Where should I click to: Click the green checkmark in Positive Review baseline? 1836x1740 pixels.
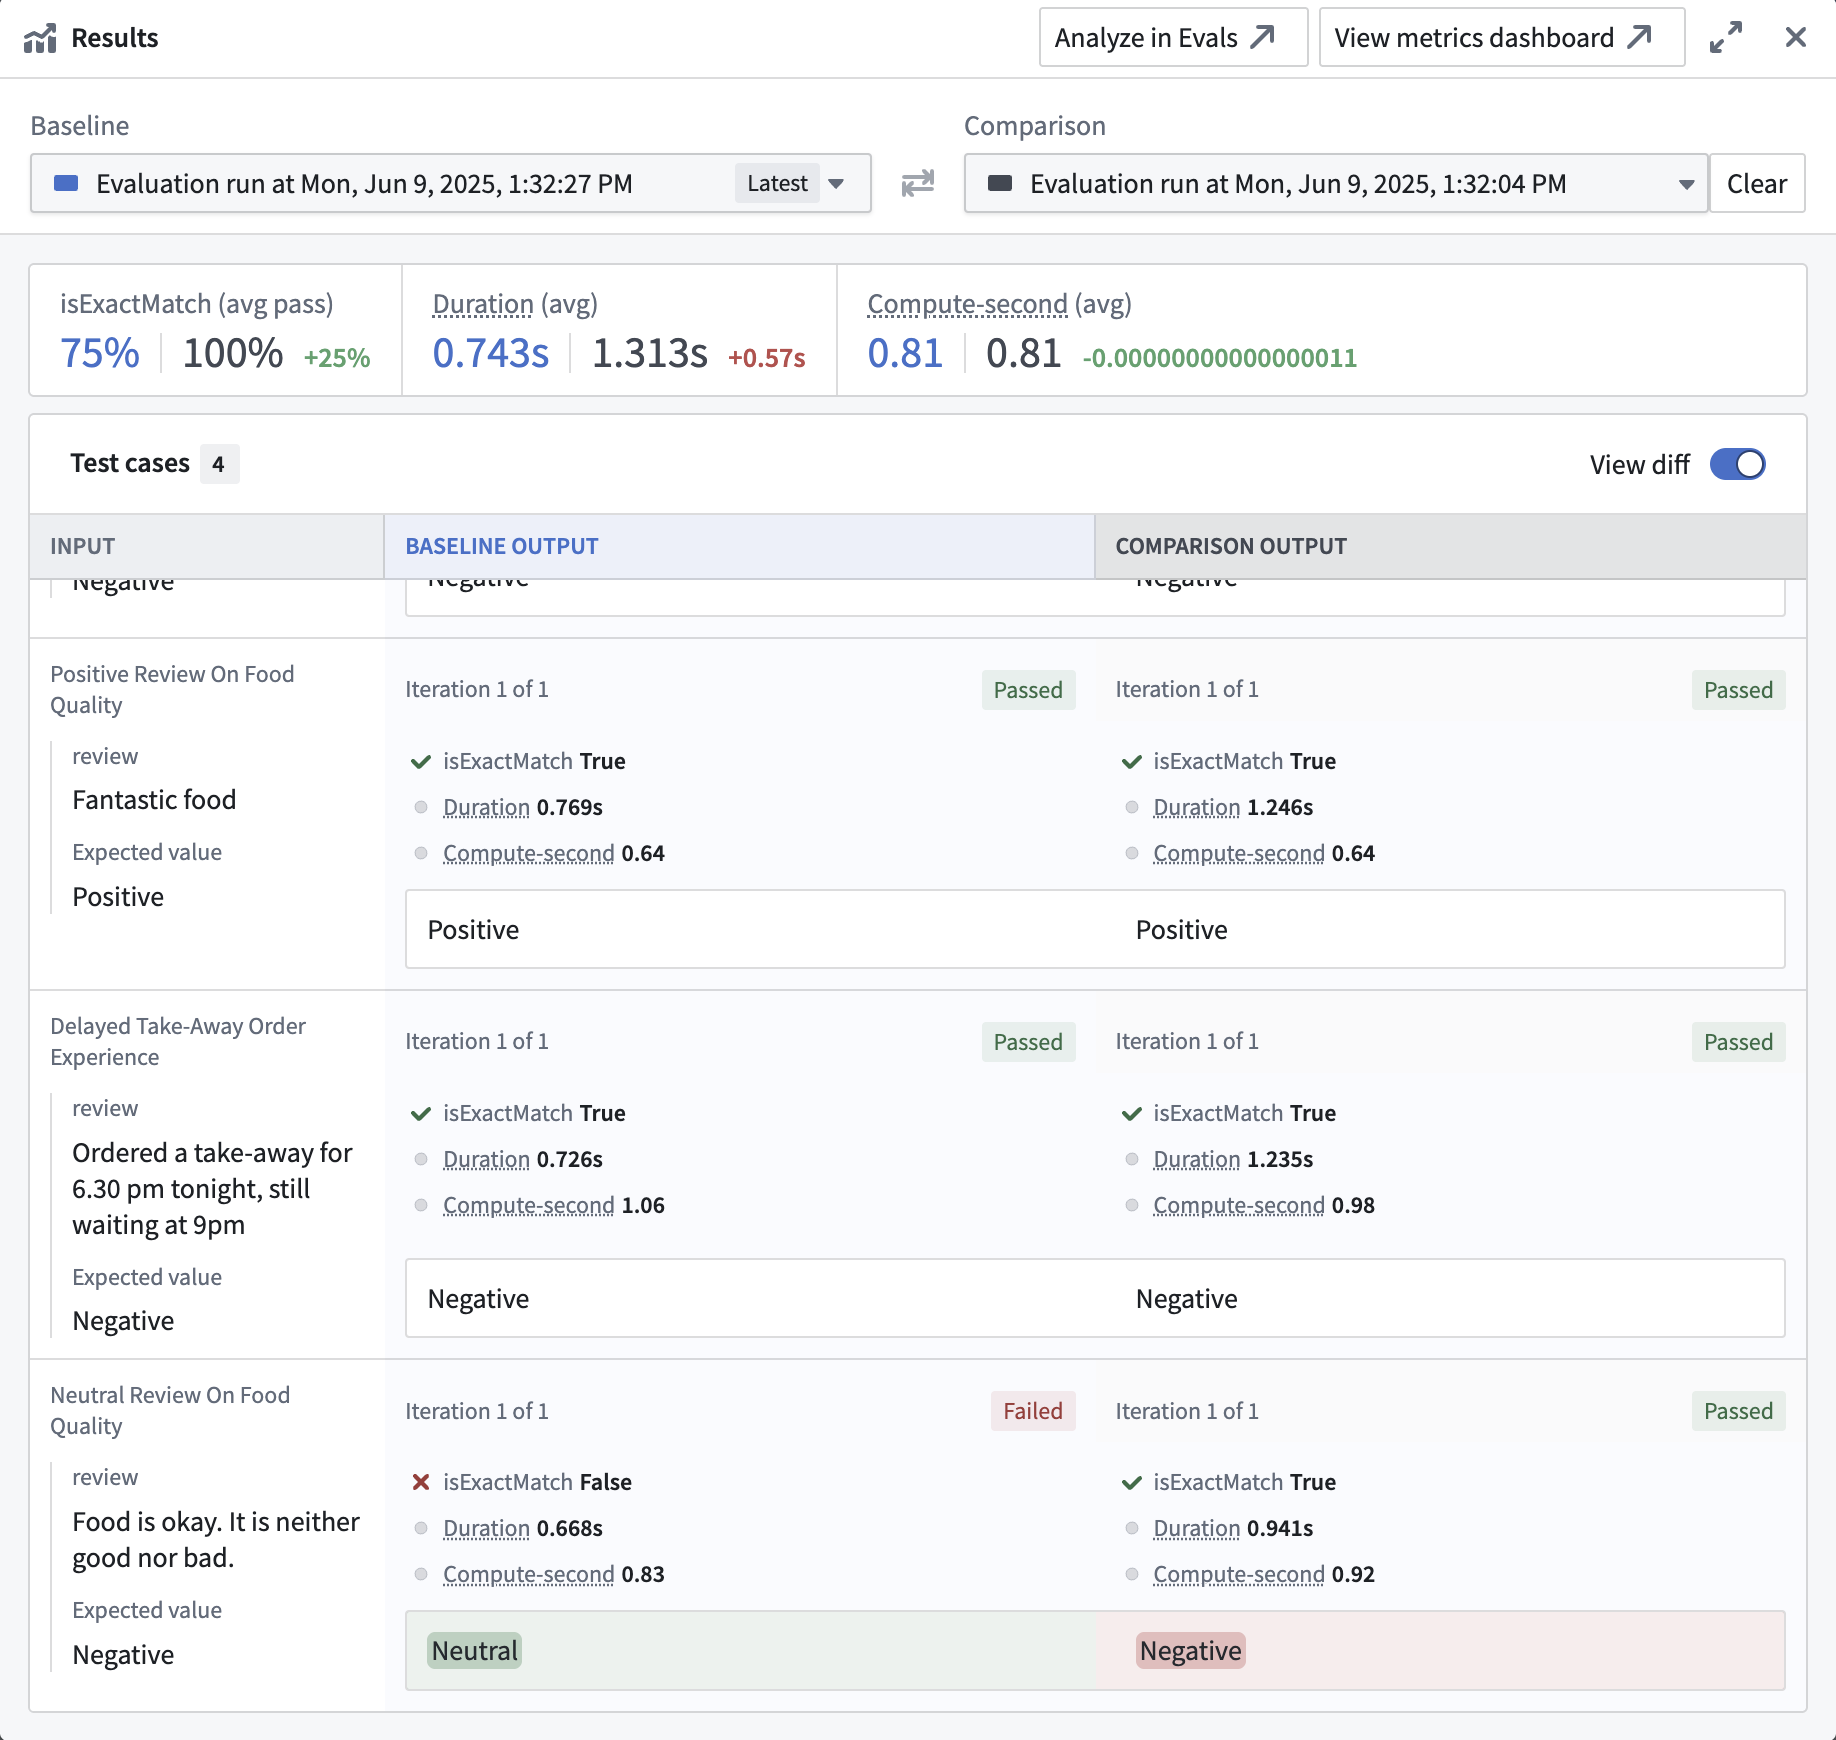pos(421,762)
